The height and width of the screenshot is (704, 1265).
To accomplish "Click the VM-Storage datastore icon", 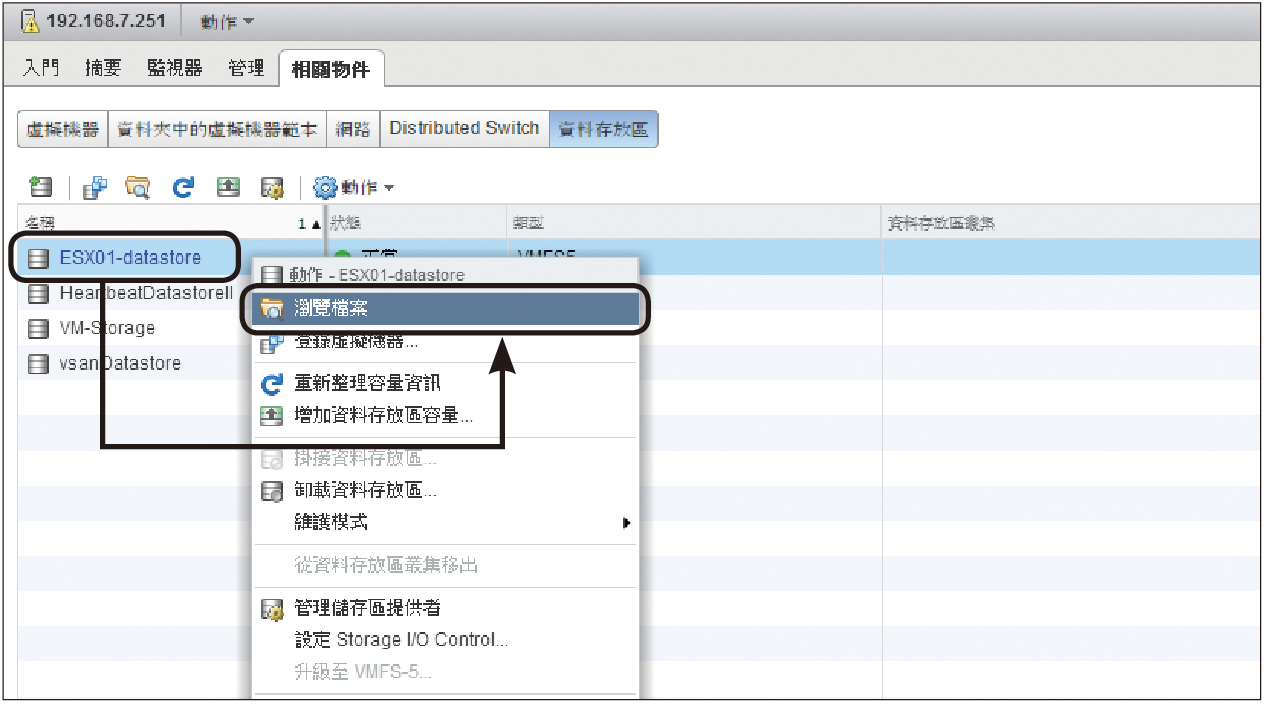I will 39,328.
